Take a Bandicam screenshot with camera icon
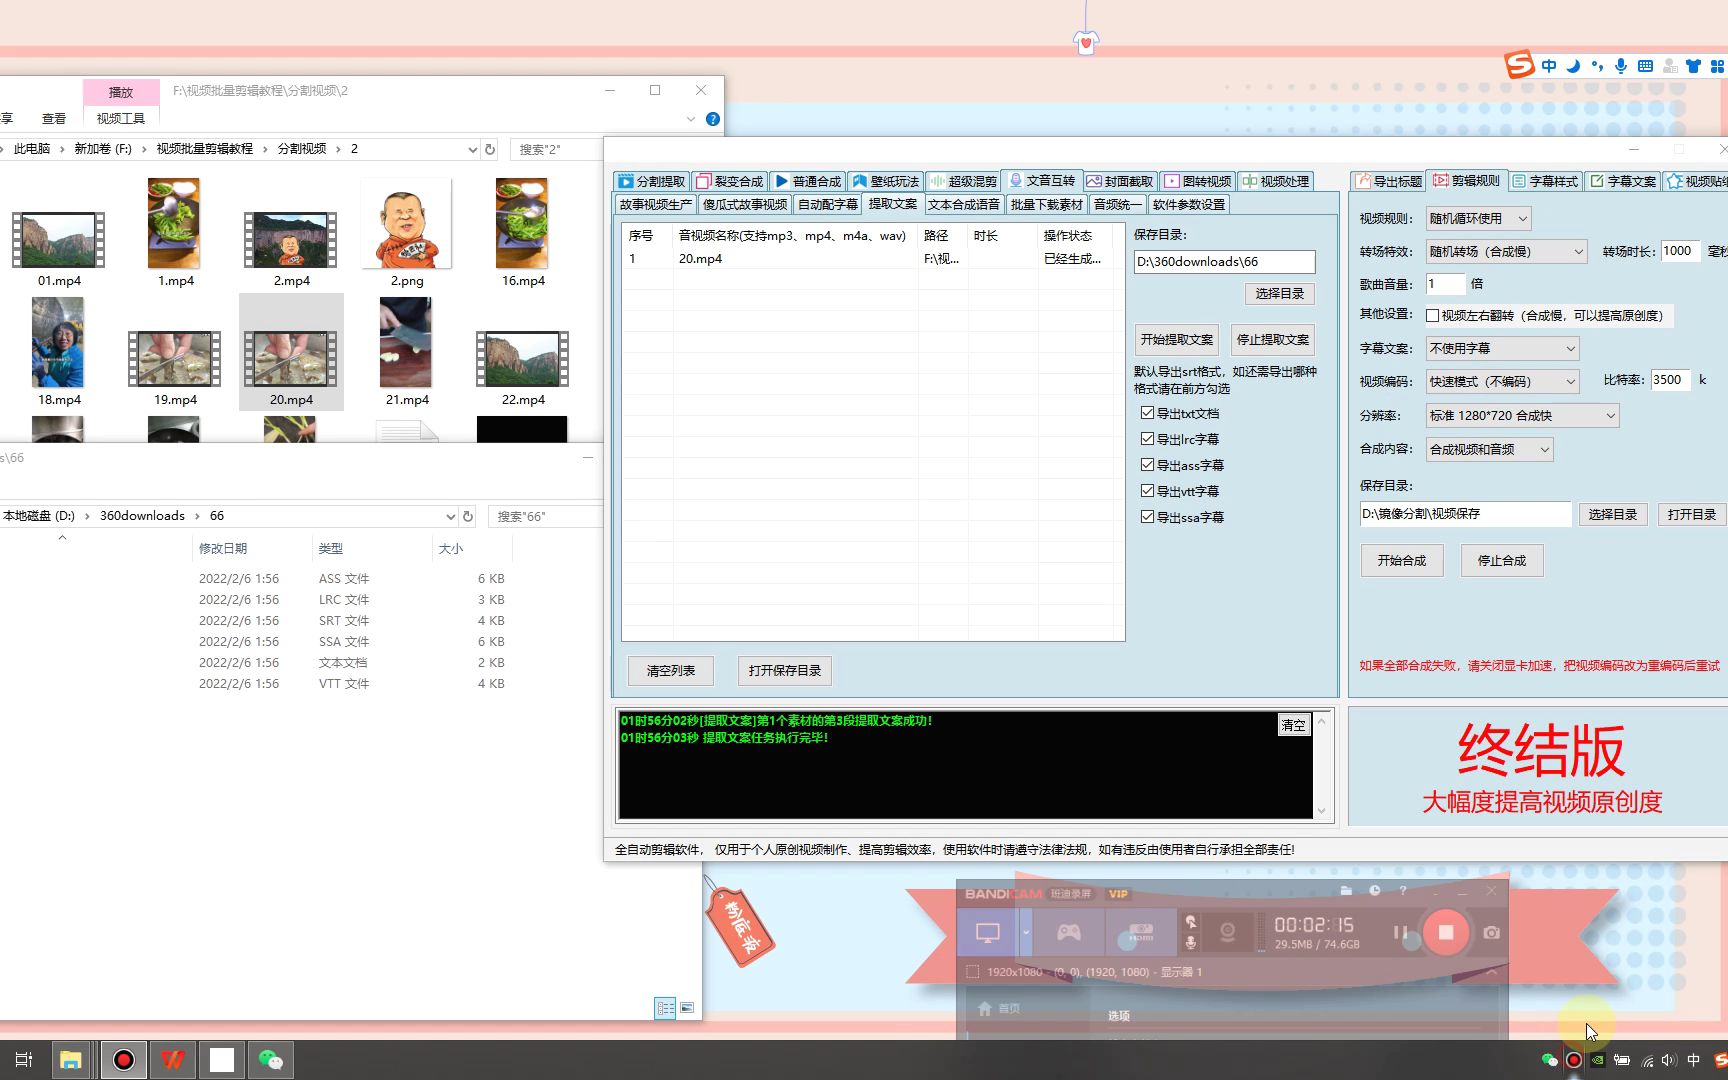 click(1491, 932)
